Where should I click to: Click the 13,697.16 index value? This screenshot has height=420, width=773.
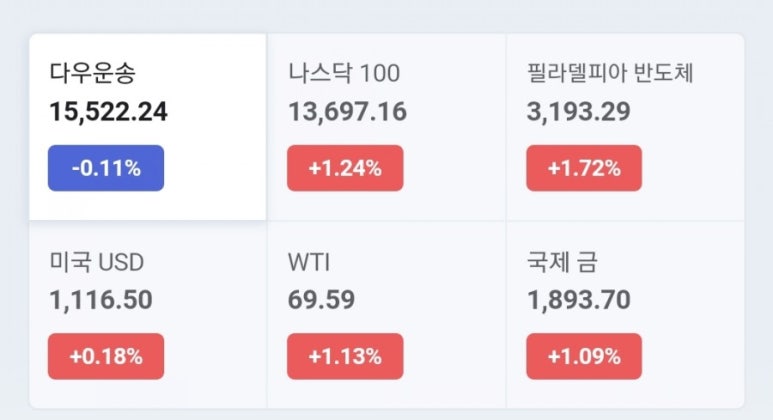(x=348, y=112)
